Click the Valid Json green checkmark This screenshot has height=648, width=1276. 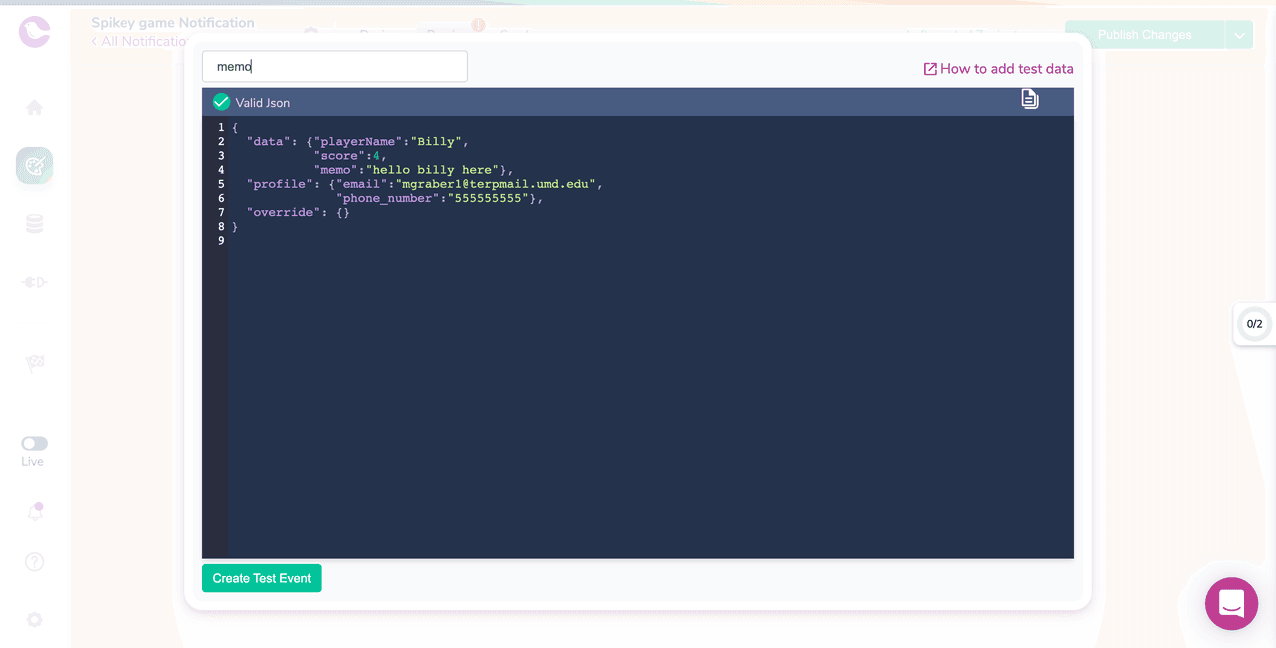(x=221, y=102)
